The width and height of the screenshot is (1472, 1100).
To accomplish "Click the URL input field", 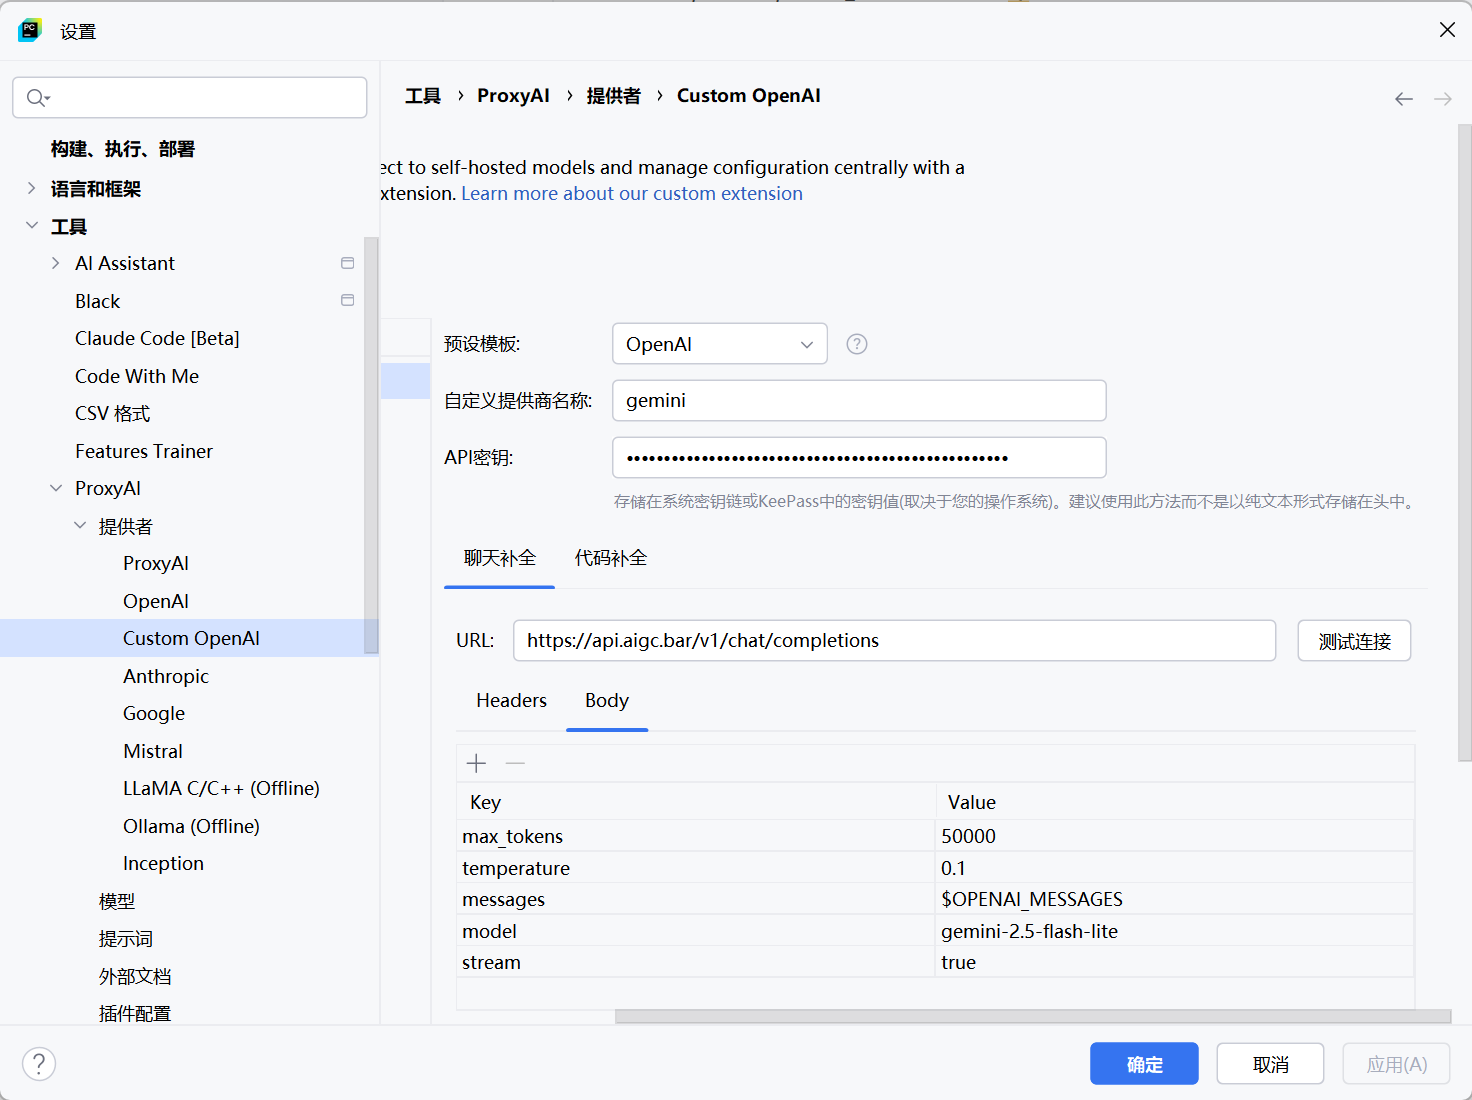I will 894,641.
